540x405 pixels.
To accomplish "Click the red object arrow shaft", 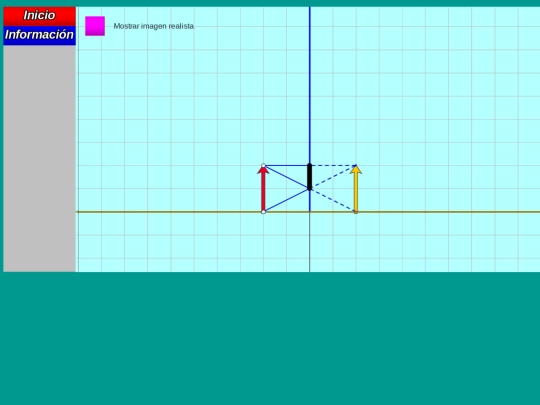I will click(x=263, y=191).
